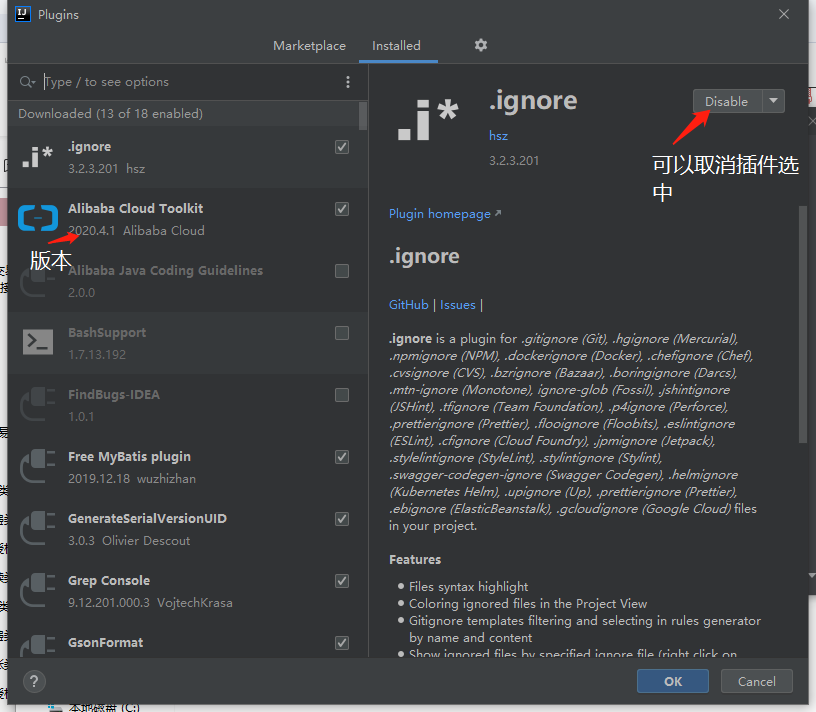Click the GenerateSerialVersionUID plugin icon
This screenshot has height=712, width=816.
(37, 528)
